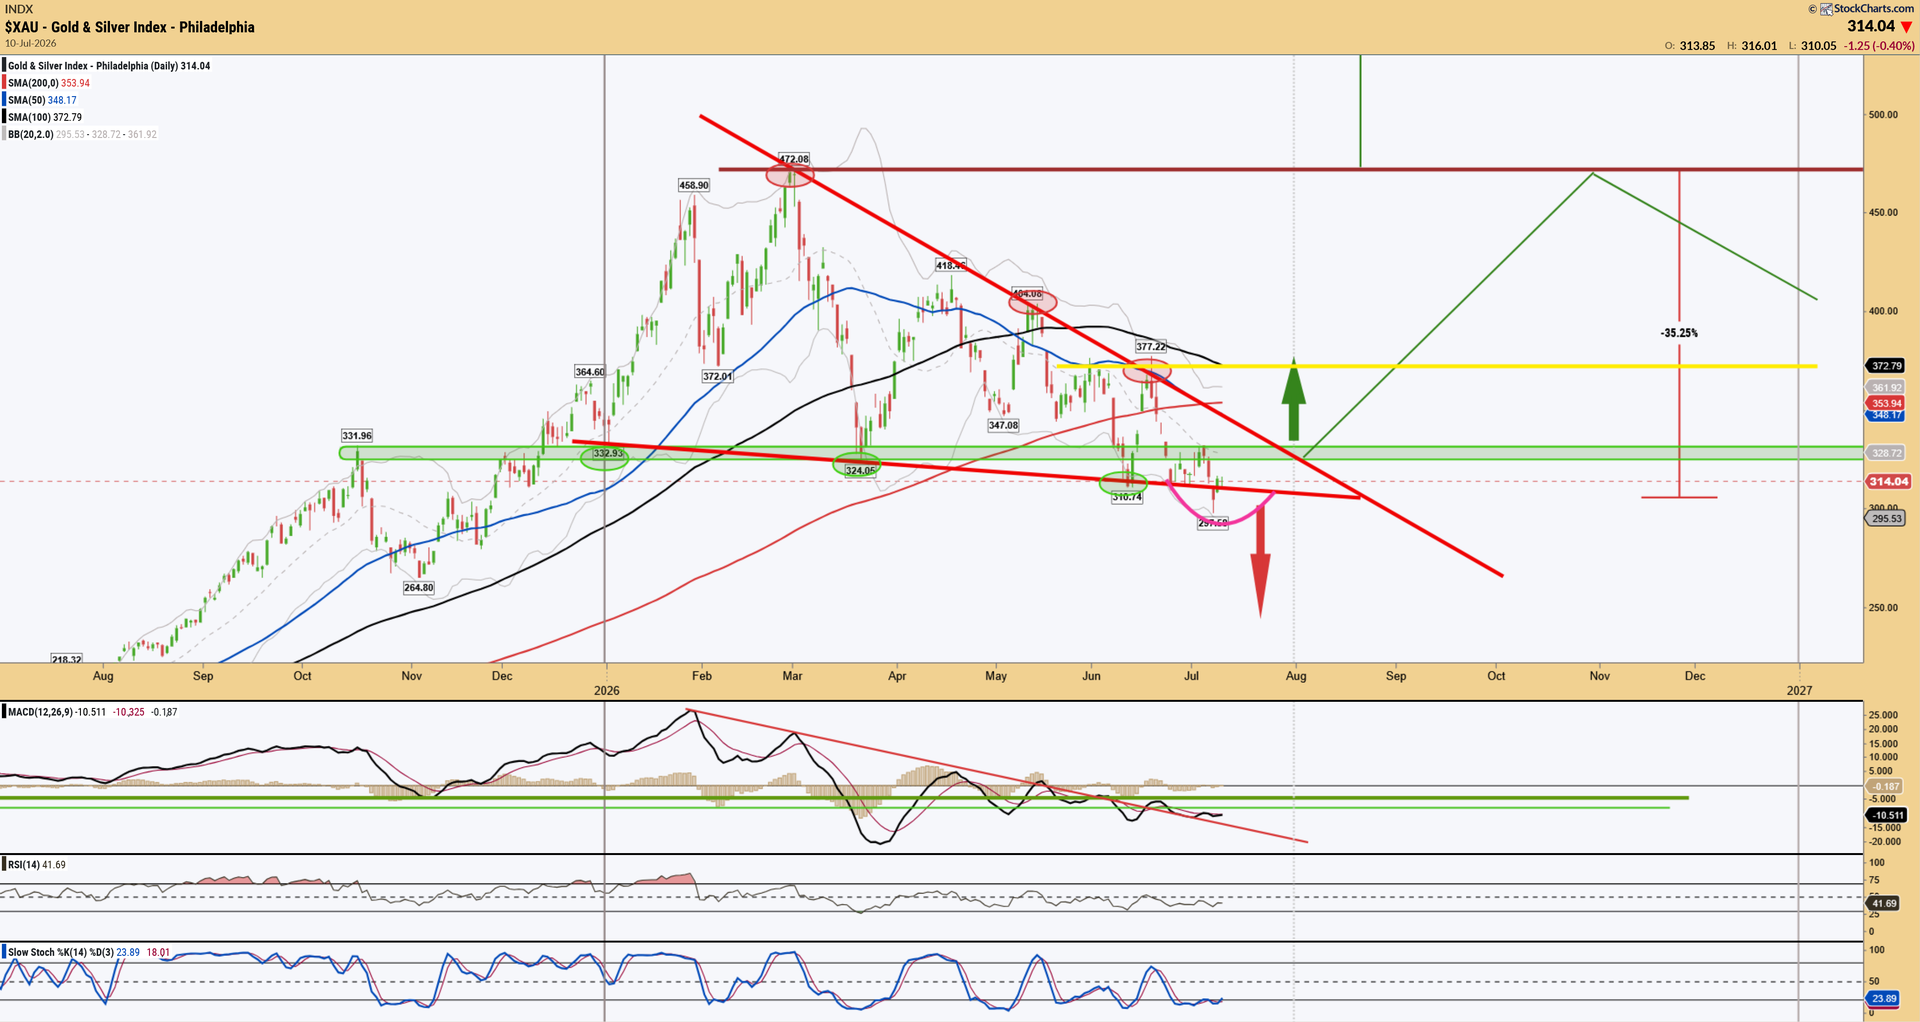Click the StockCharts.com logo icon
Image resolution: width=1920 pixels, height=1022 pixels.
coord(1826,9)
